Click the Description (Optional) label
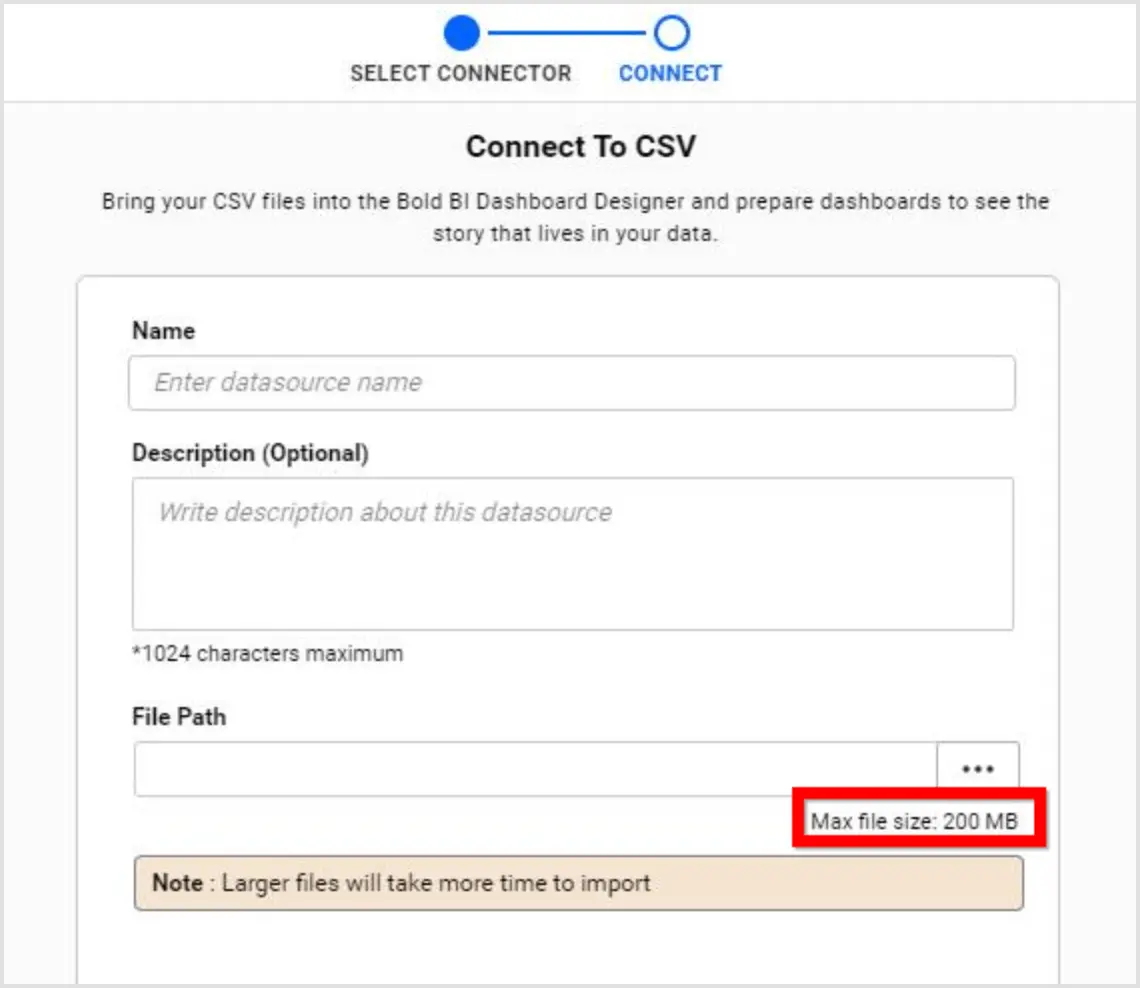Screen dimensions: 1140x988 [250, 453]
